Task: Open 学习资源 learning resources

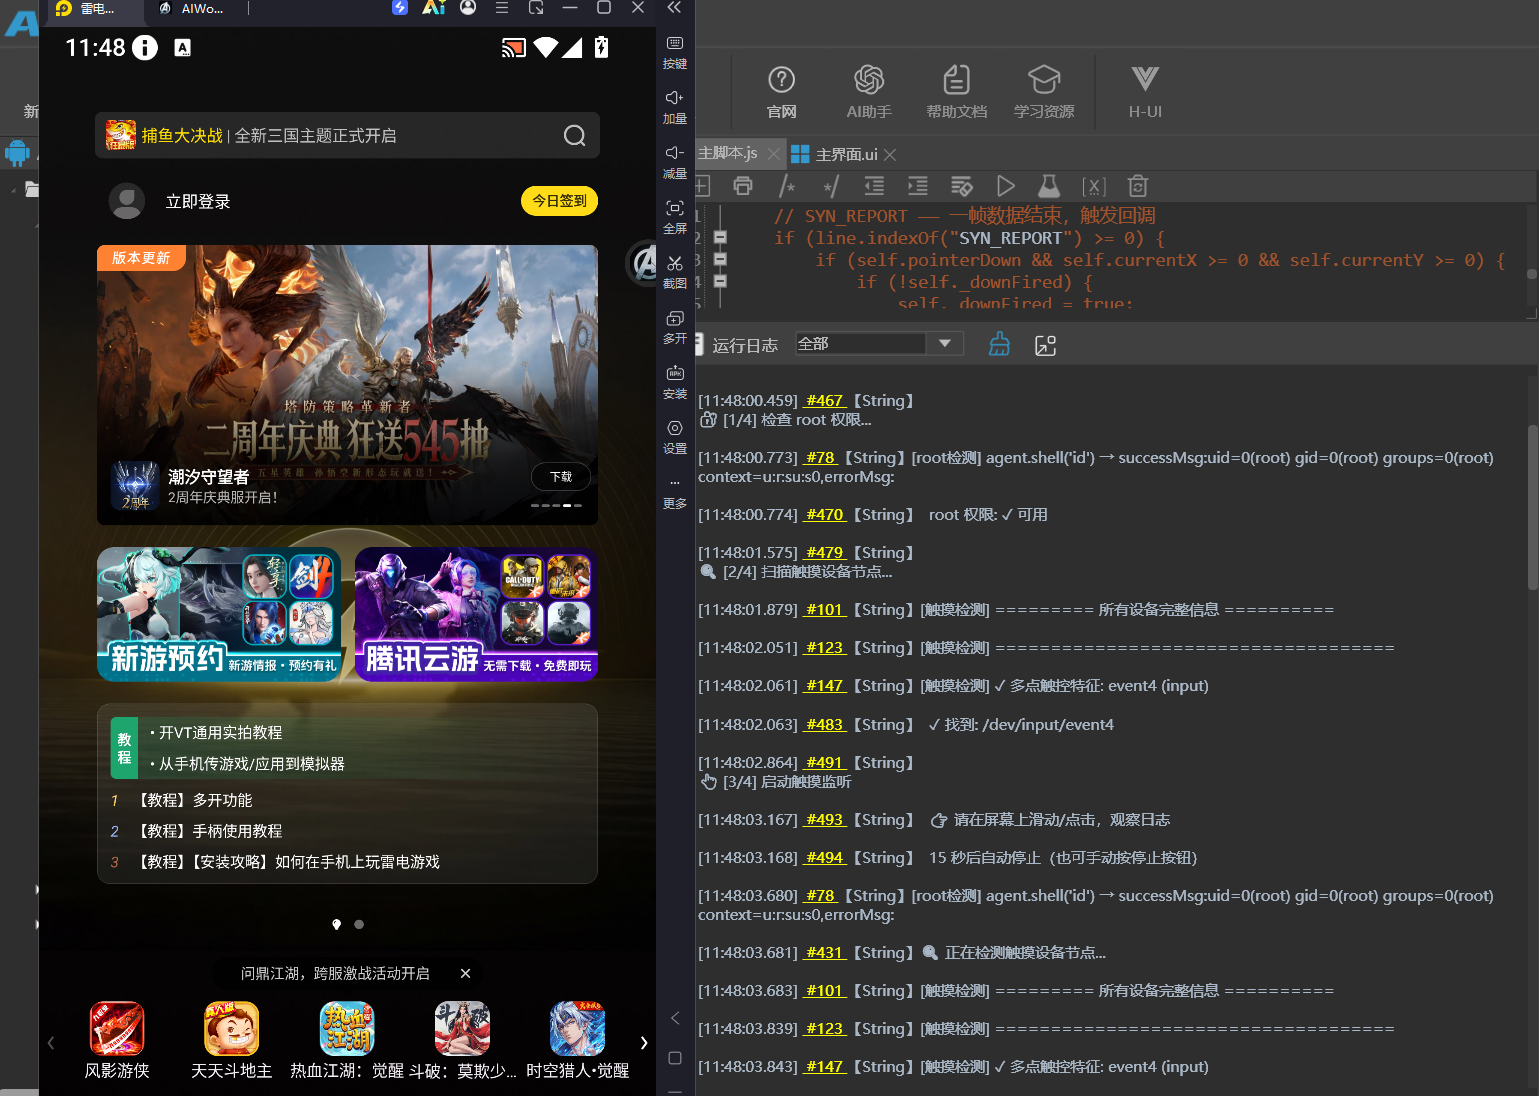Action: point(1044,91)
